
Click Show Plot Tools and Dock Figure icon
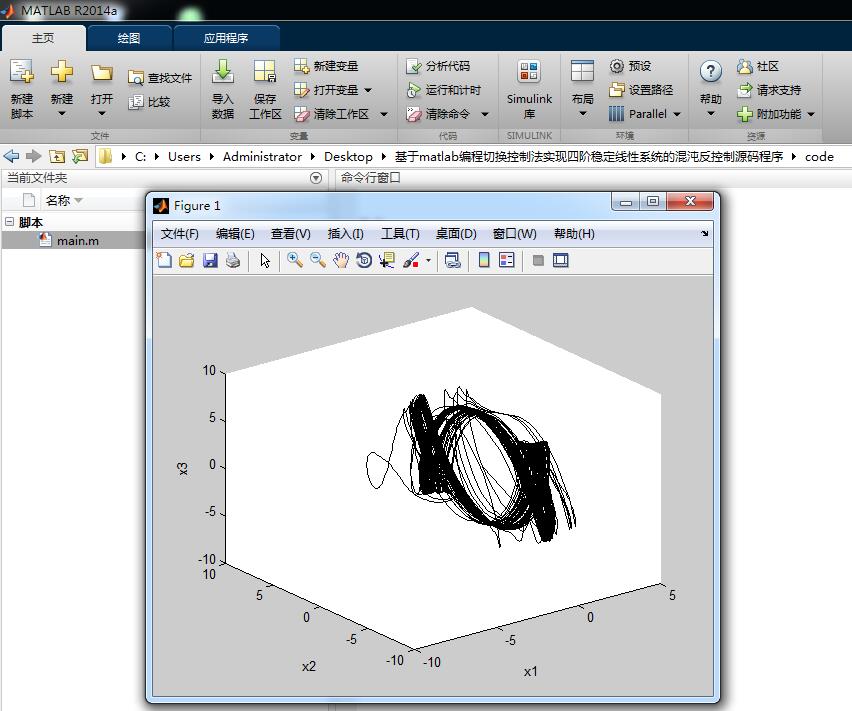561,260
